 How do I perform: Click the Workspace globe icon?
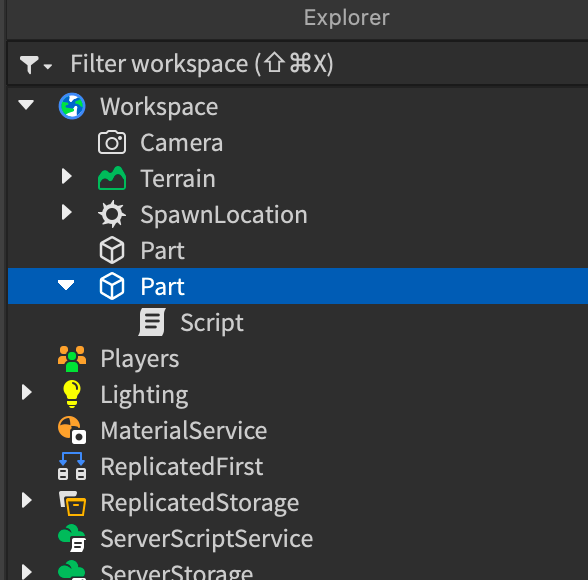tap(72, 106)
